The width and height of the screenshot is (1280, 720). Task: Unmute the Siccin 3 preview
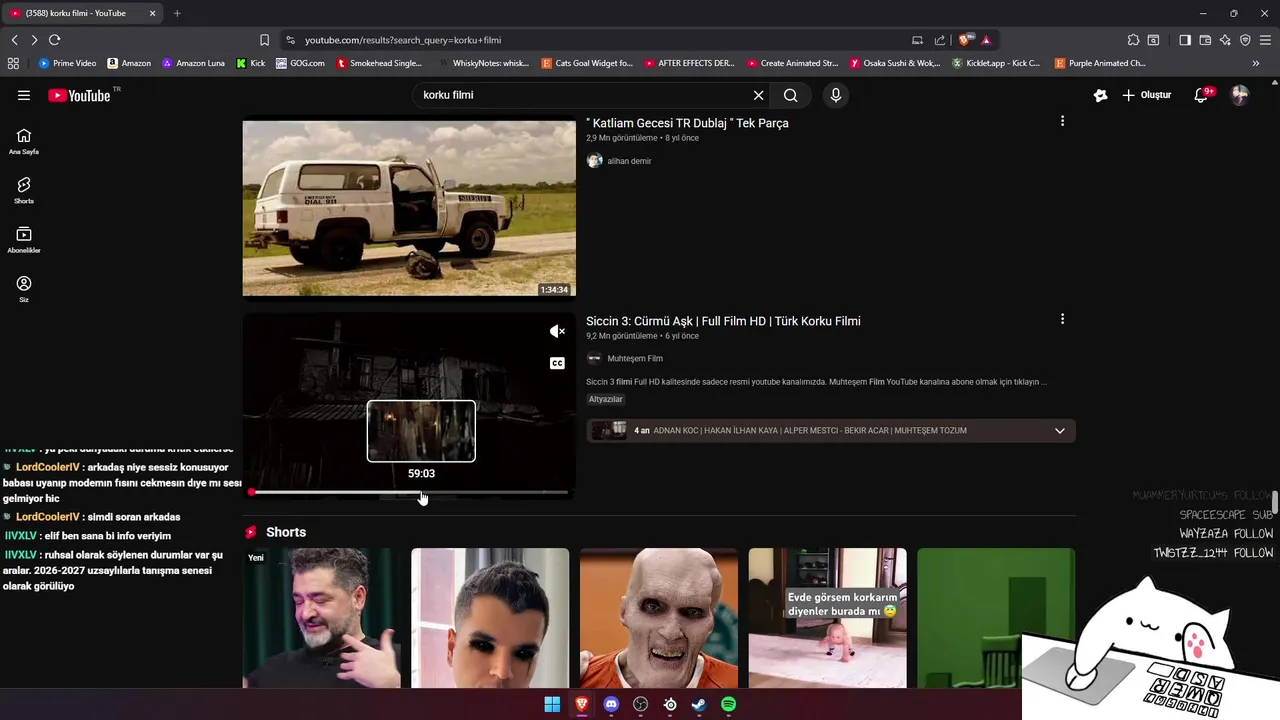[x=557, y=332]
